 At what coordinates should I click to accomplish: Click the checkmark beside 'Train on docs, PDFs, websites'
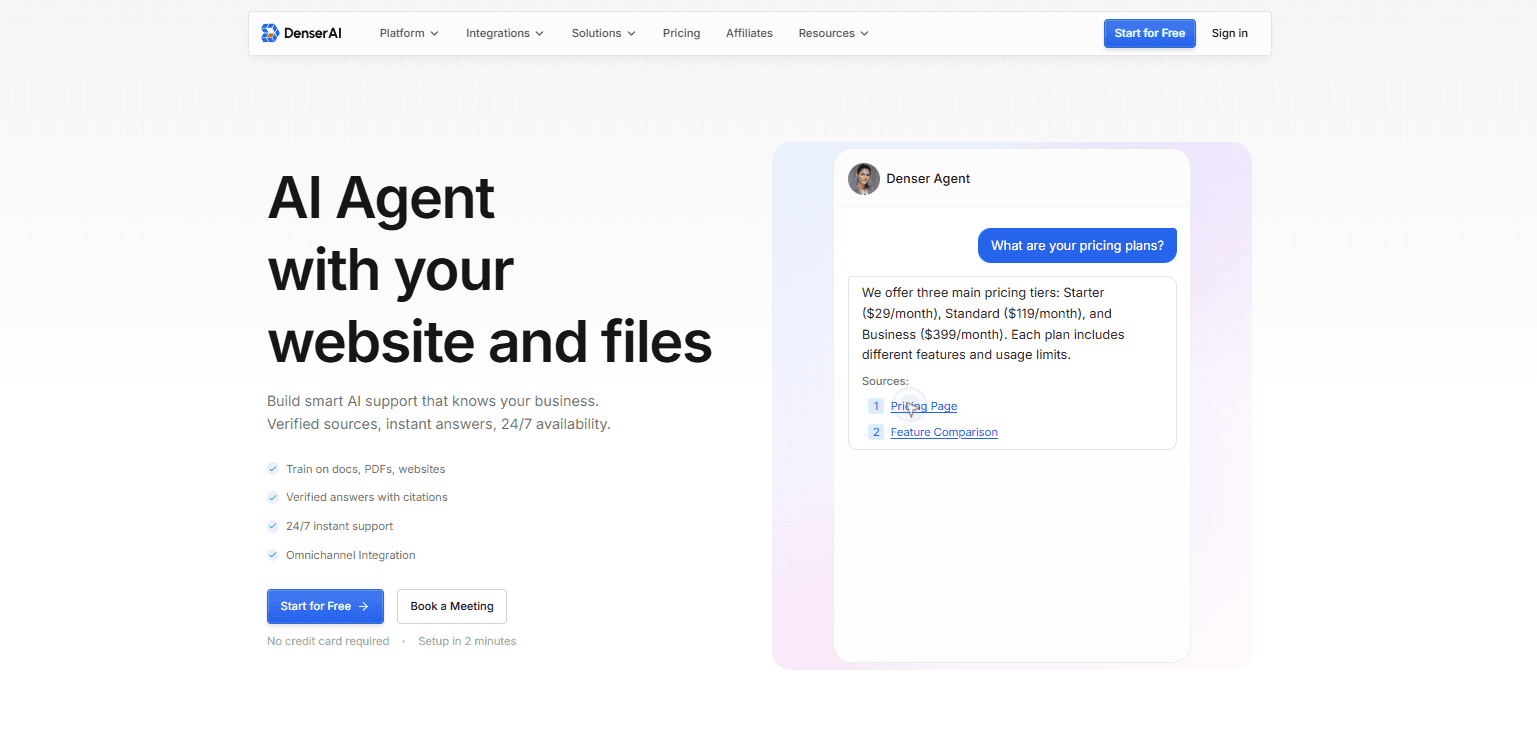272,468
